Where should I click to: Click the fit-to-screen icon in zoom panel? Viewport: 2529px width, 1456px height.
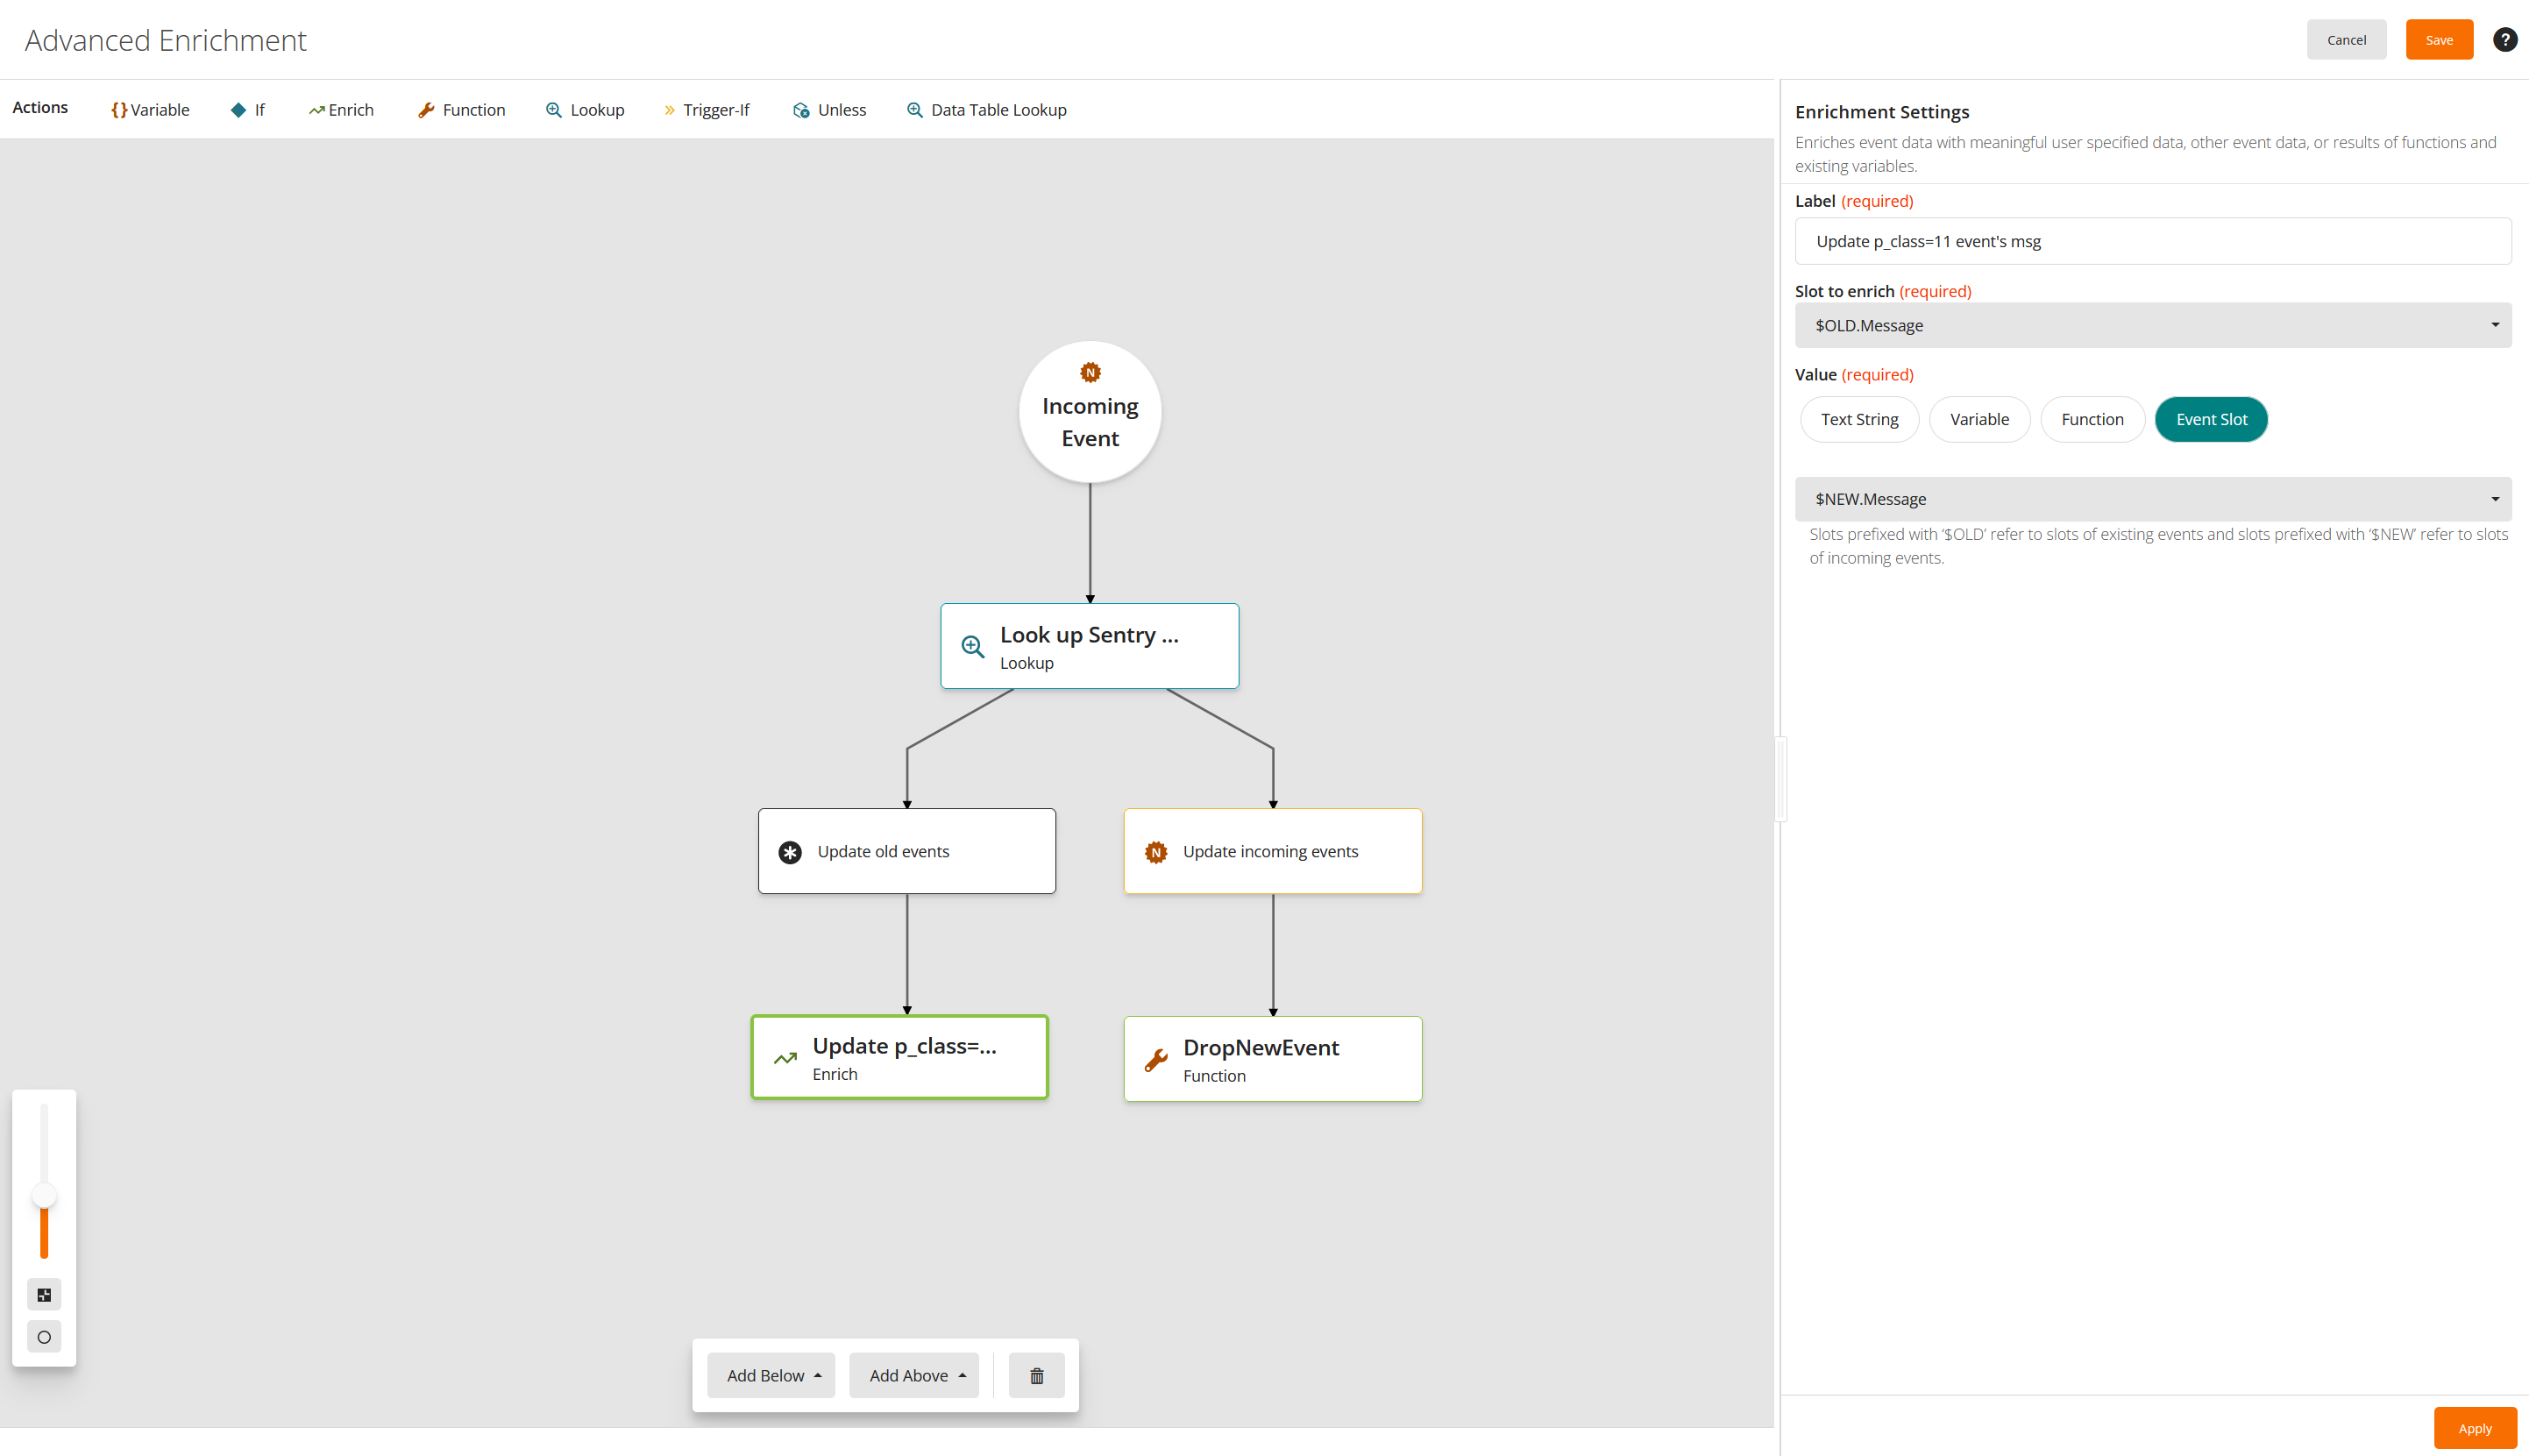pos(44,1295)
